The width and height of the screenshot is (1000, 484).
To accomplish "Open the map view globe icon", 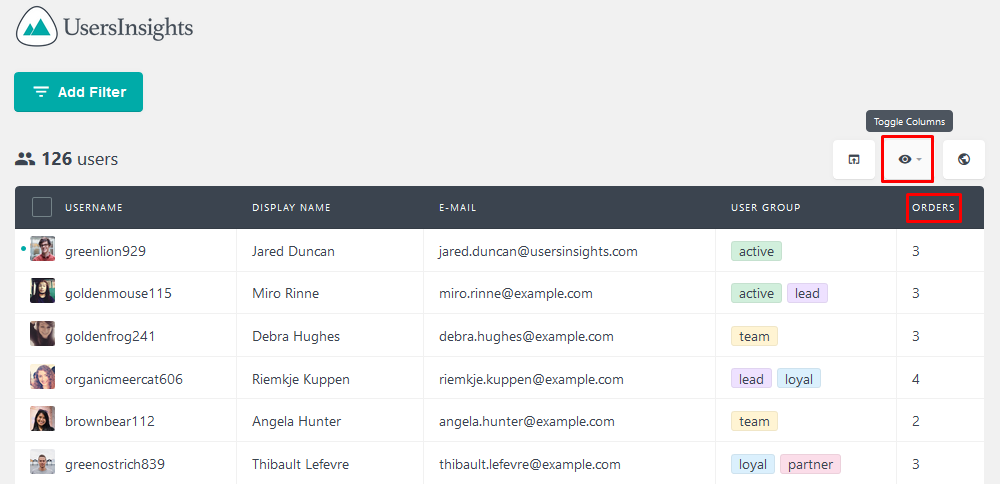I will (964, 159).
